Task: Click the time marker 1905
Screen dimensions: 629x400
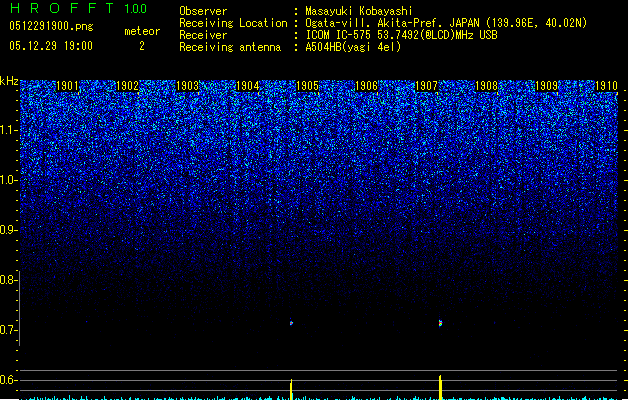Action: pyautogui.click(x=307, y=85)
